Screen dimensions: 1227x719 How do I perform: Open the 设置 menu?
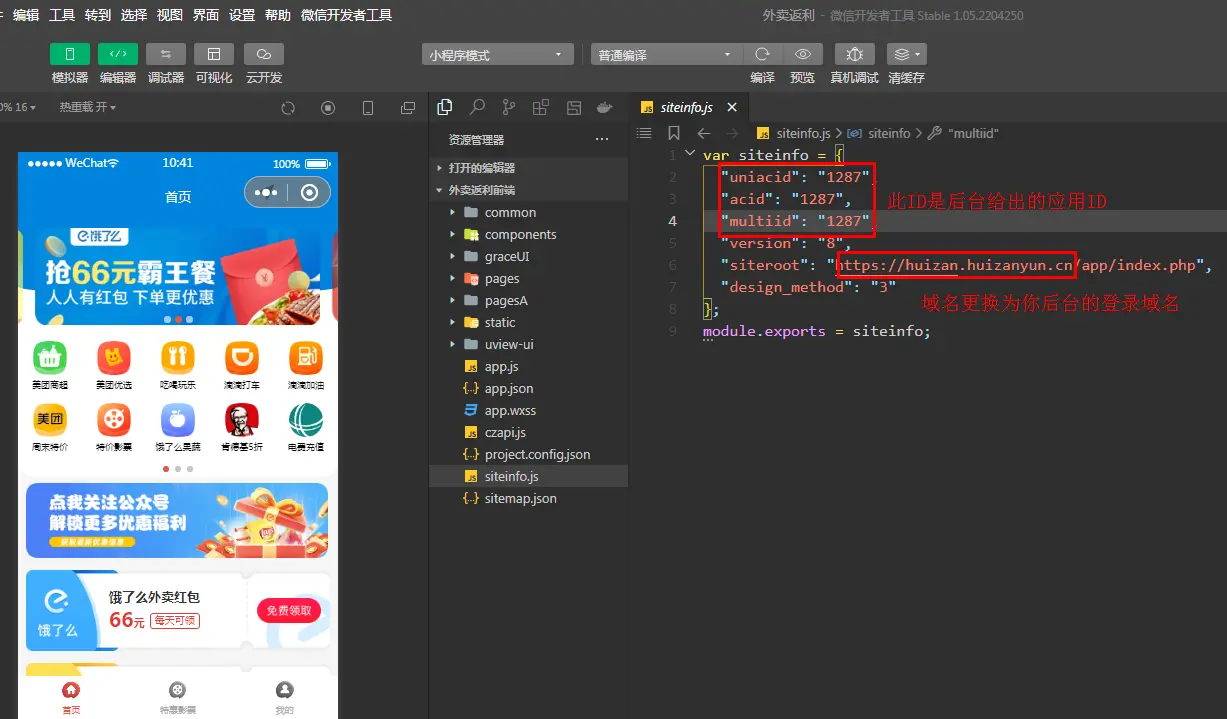242,15
